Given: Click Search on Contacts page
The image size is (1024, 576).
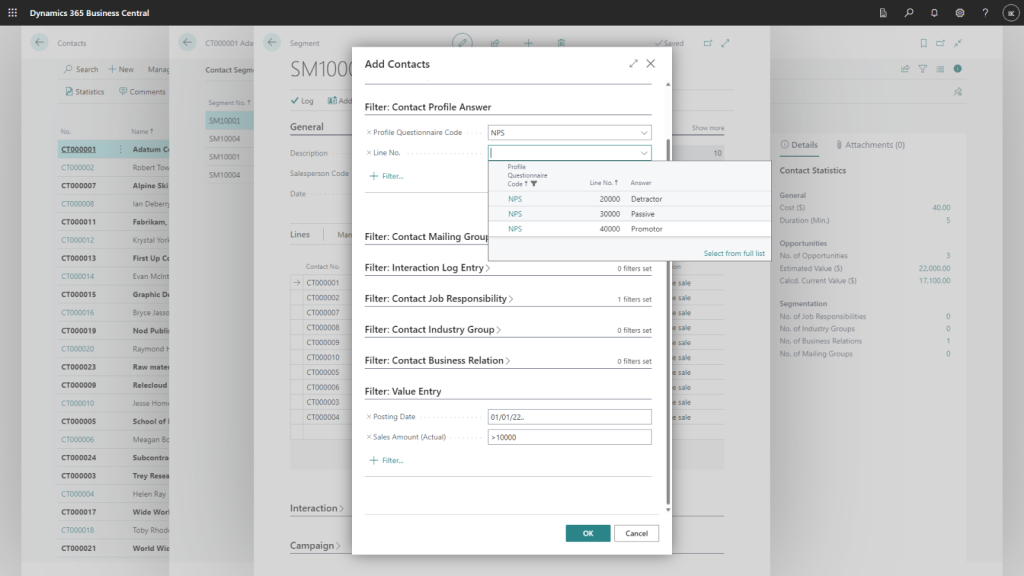Looking at the screenshot, I should pos(81,69).
